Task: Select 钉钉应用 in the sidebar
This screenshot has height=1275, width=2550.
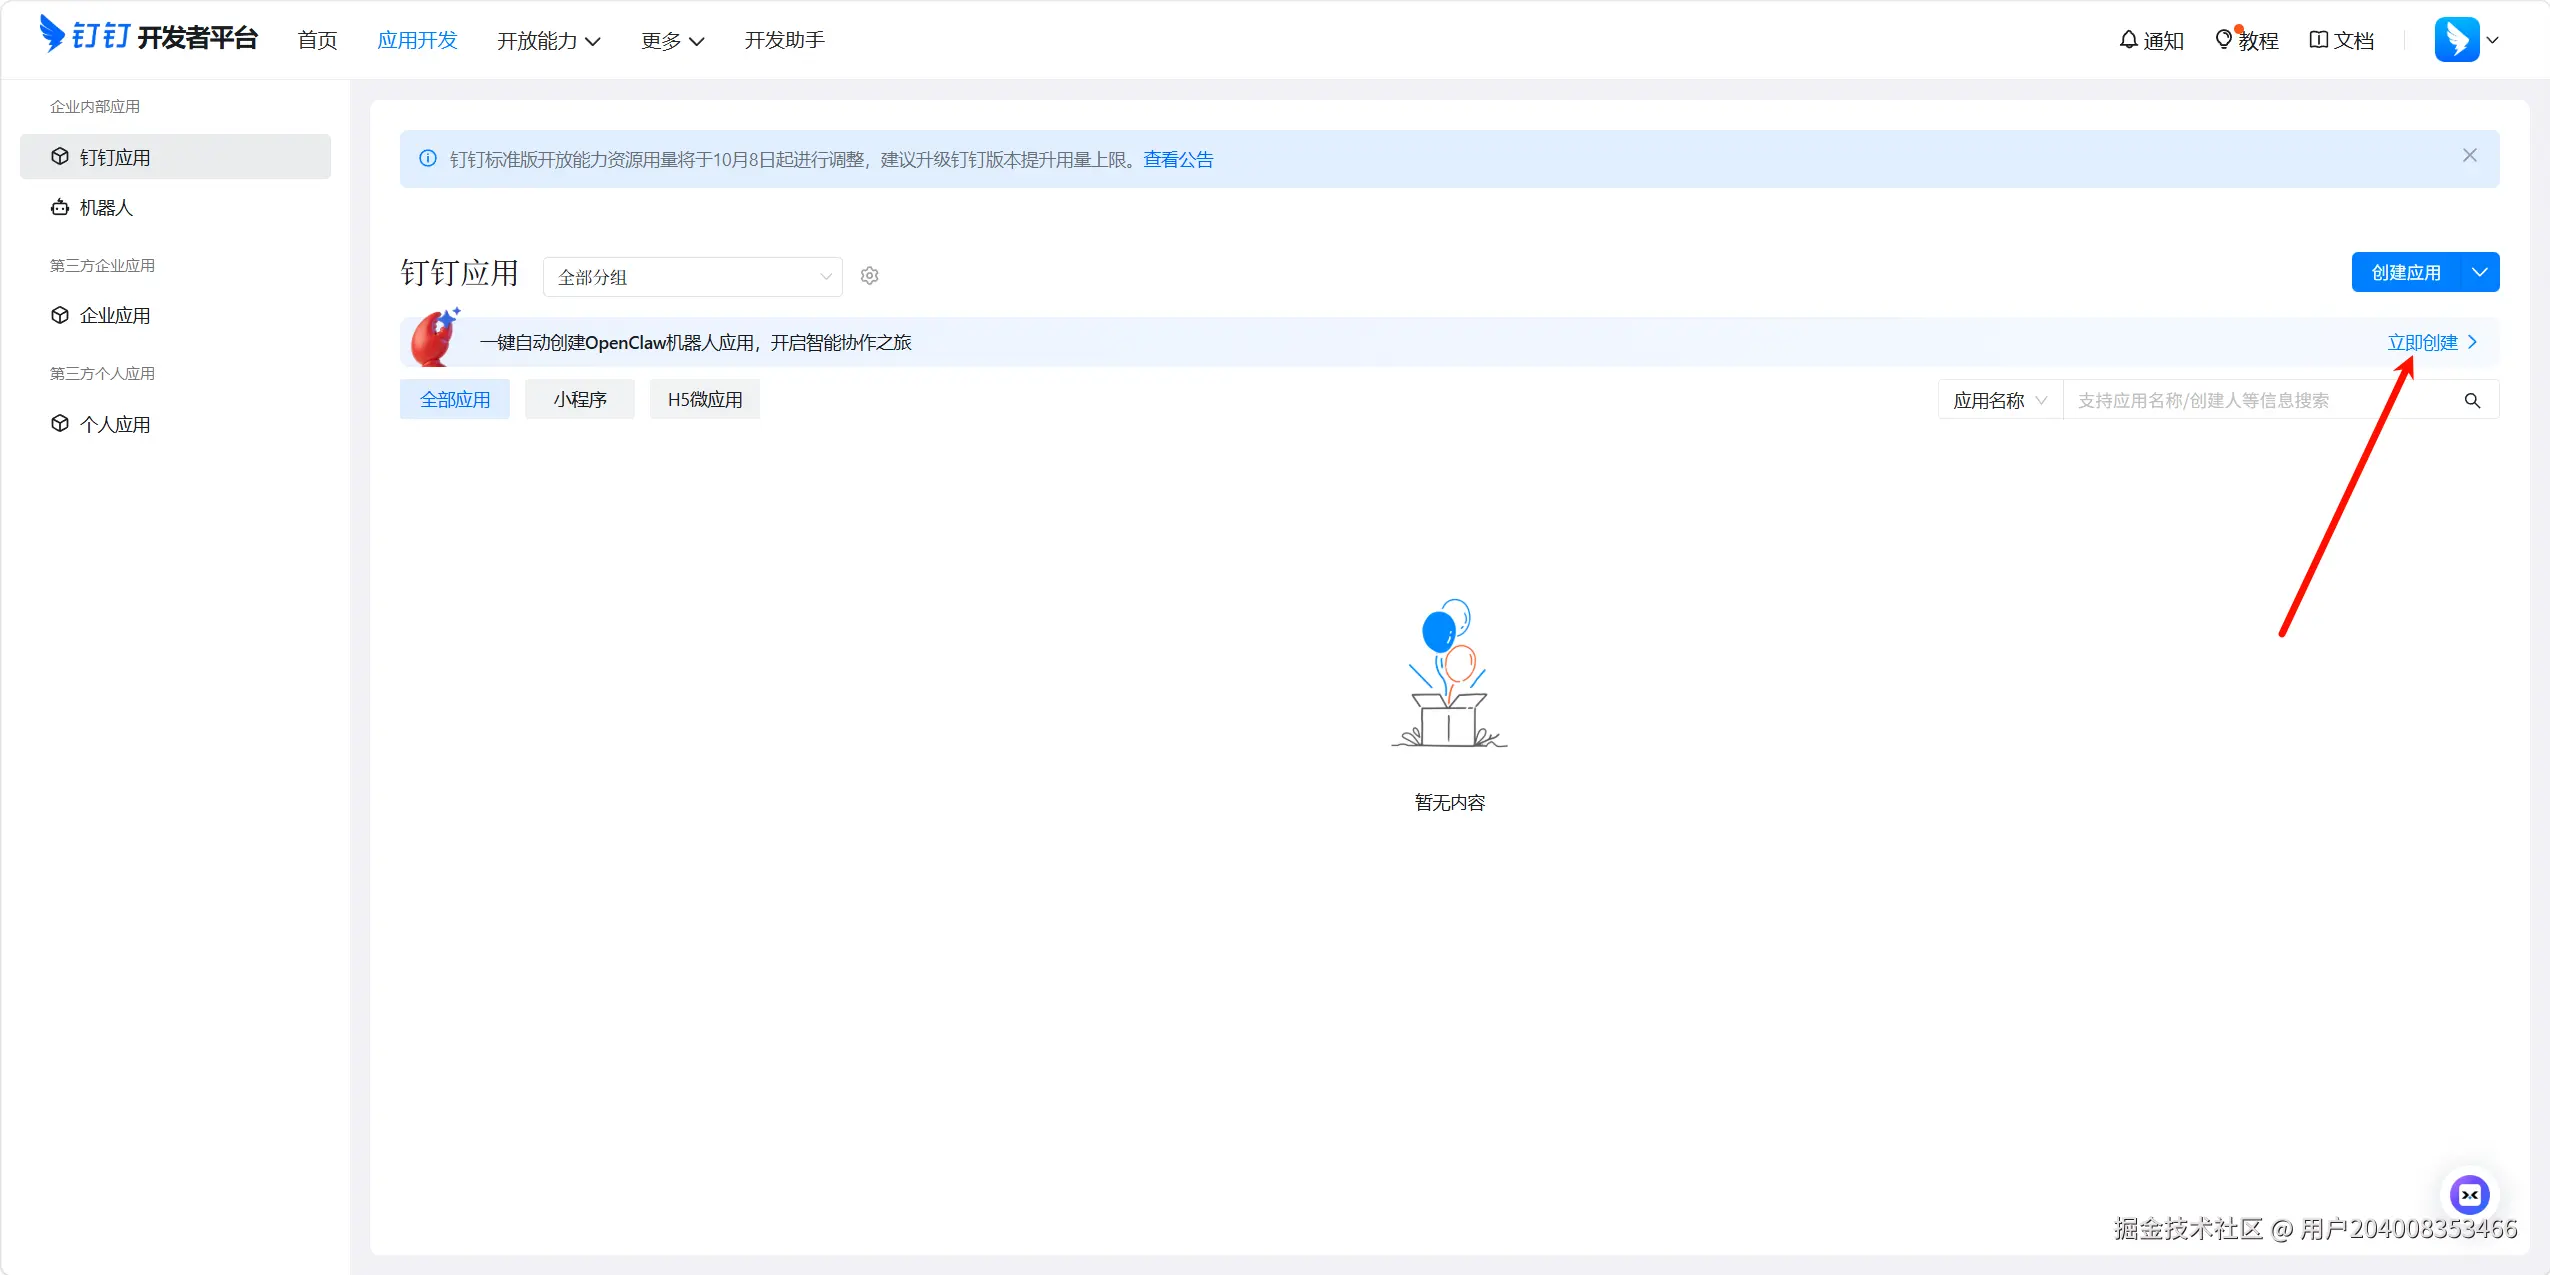Action: (x=175, y=157)
